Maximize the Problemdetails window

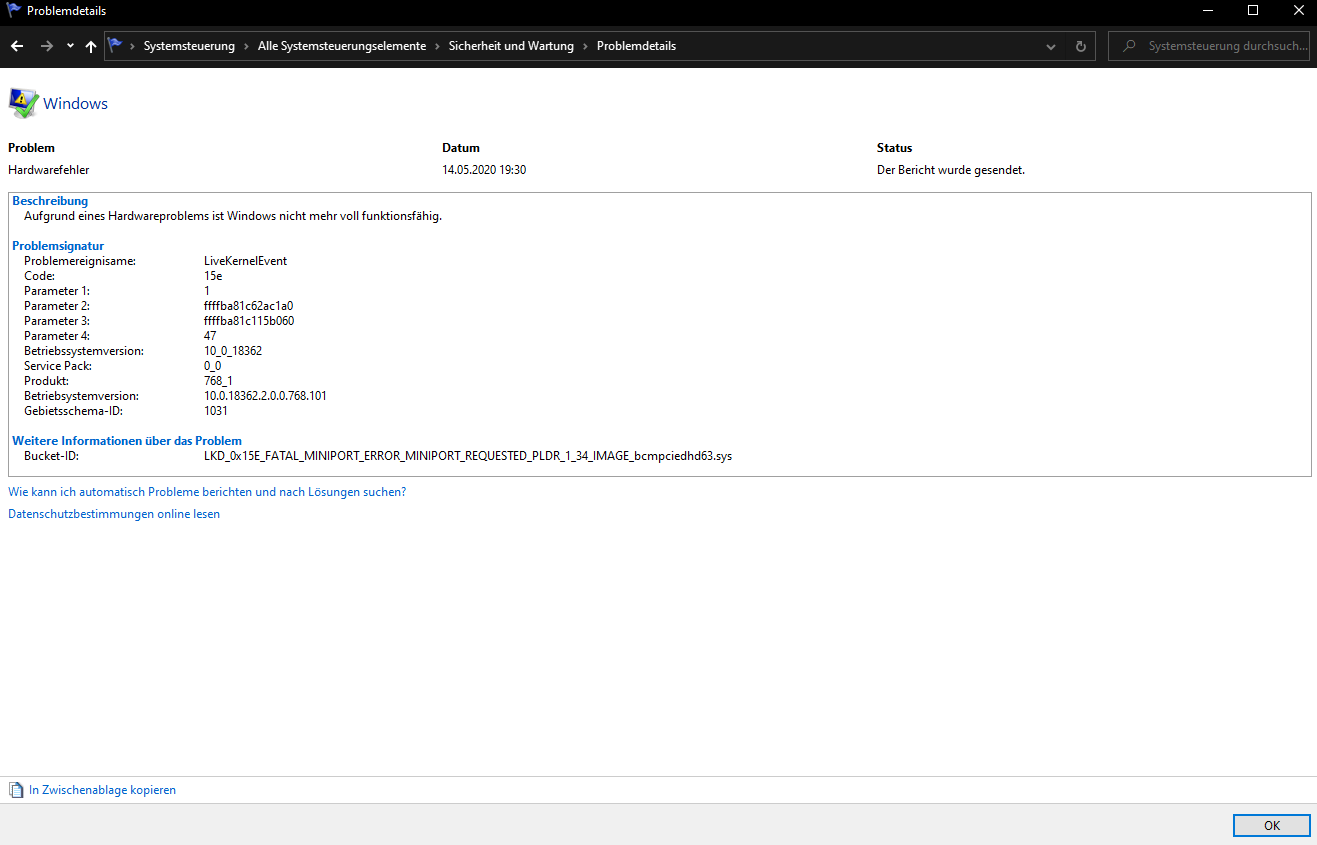coord(1253,11)
